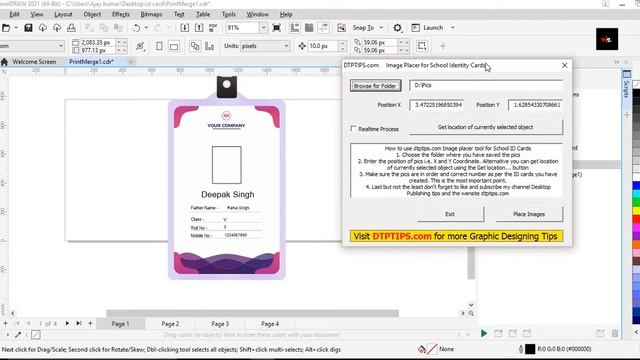
Task: Click the fill bucket icon in status bar
Action: click(422, 349)
